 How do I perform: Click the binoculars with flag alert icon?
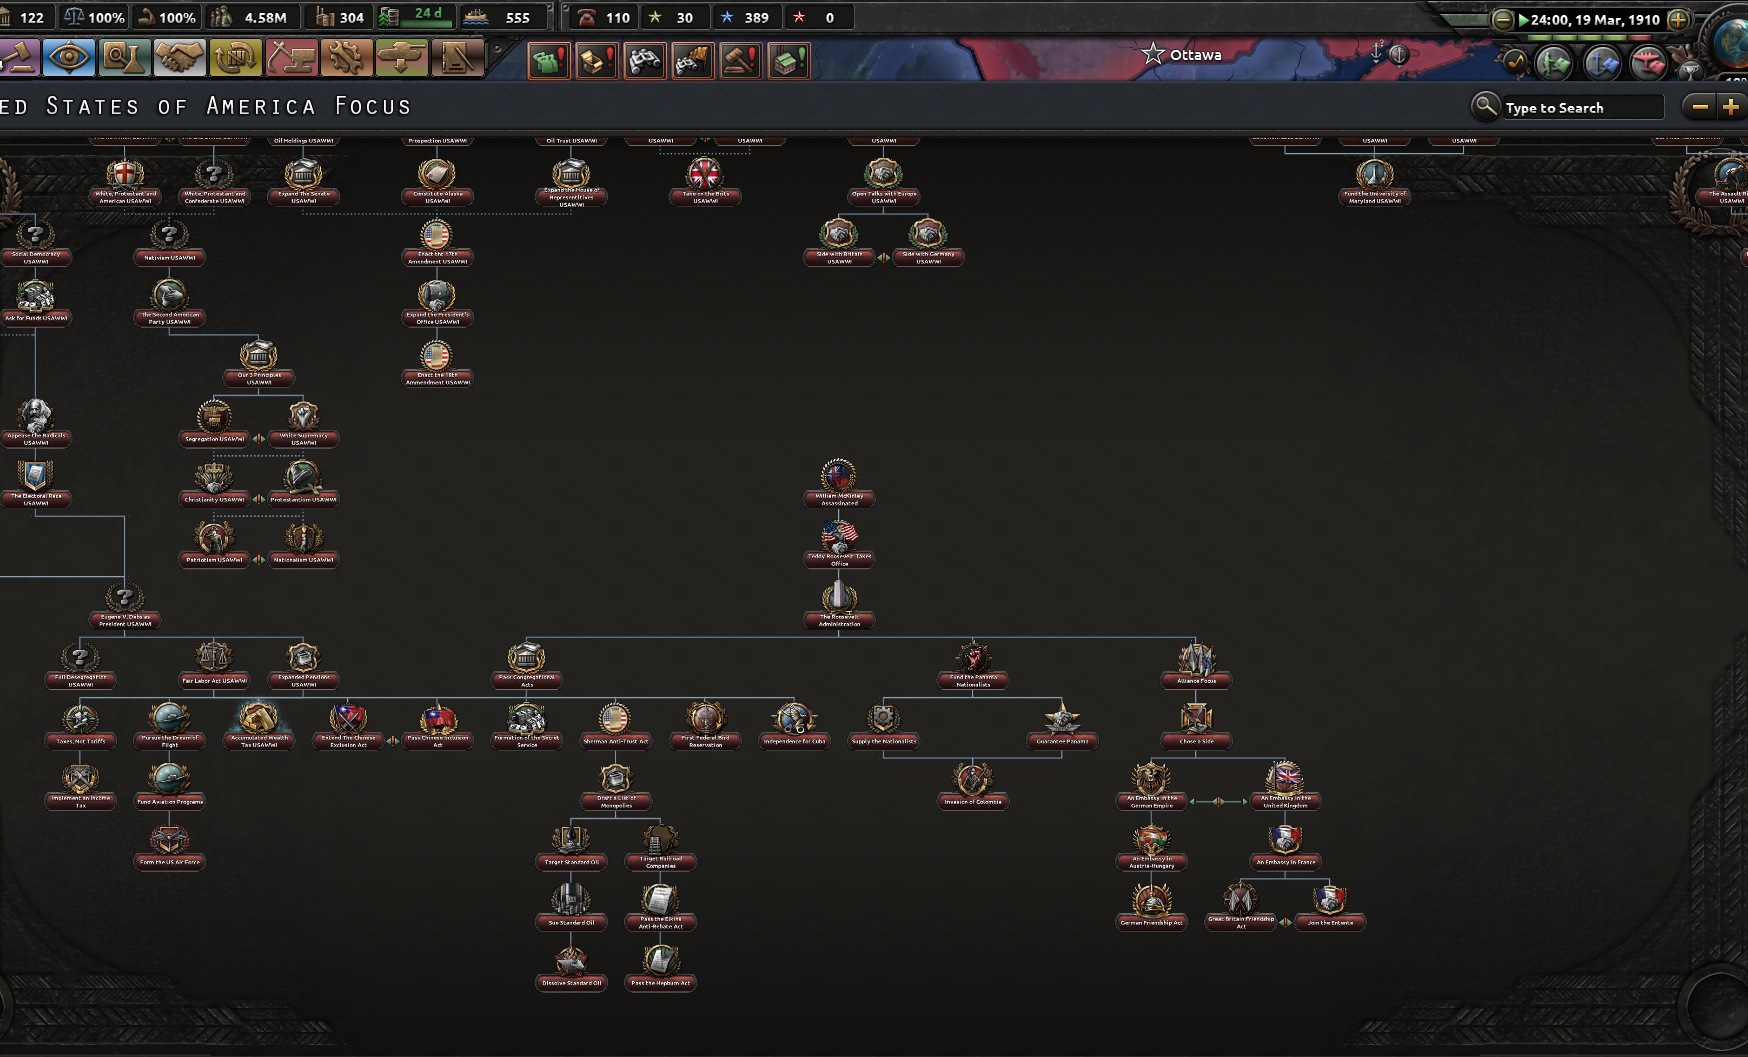(693, 61)
